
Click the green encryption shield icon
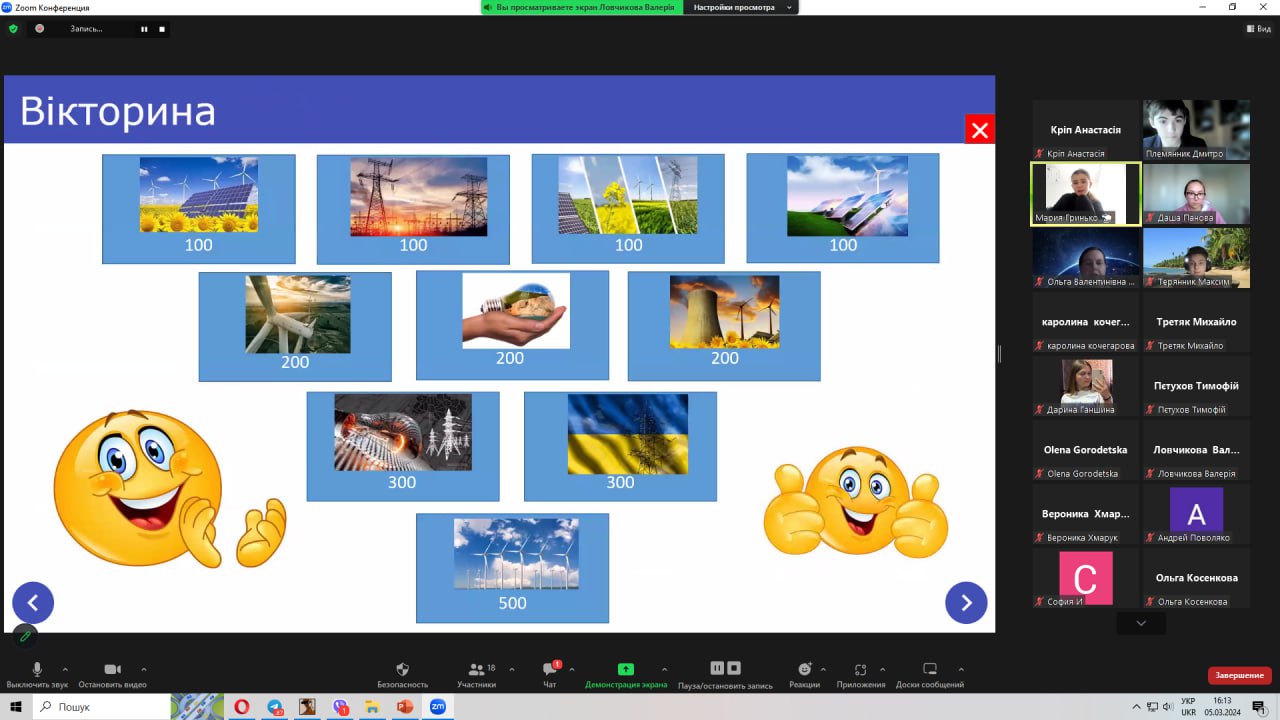[x=13, y=29]
